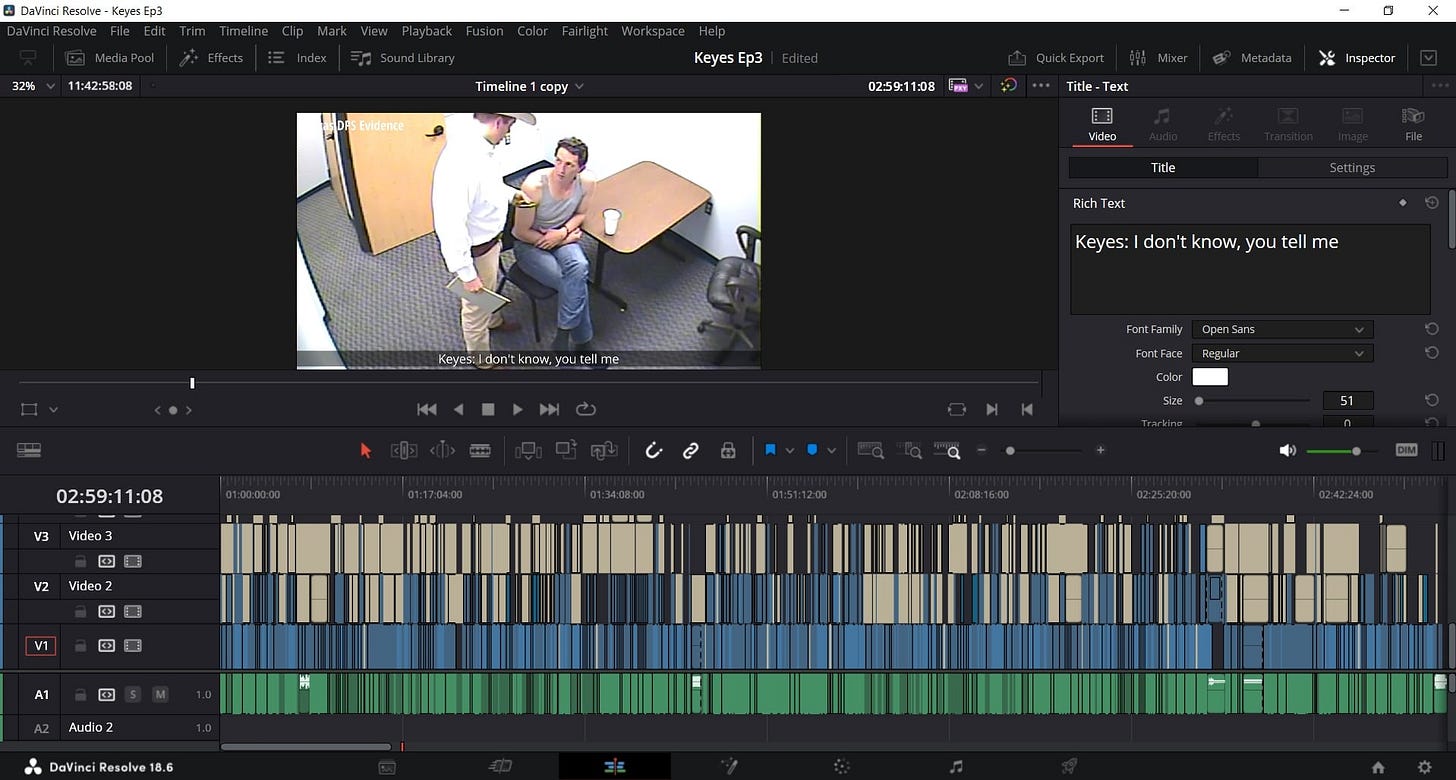Toggle lock on Video 3 track
The width and height of the screenshot is (1456, 780).
point(81,562)
